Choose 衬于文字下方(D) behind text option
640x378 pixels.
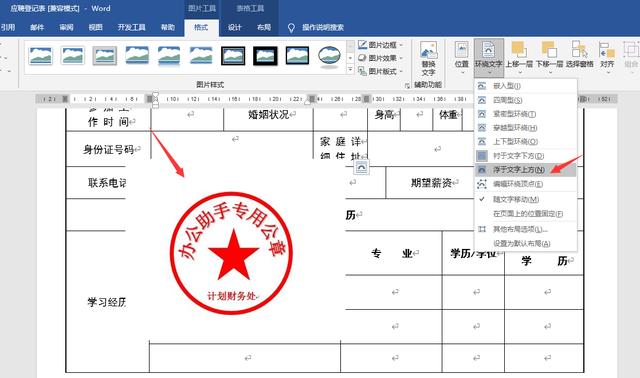pyautogui.click(x=526, y=156)
